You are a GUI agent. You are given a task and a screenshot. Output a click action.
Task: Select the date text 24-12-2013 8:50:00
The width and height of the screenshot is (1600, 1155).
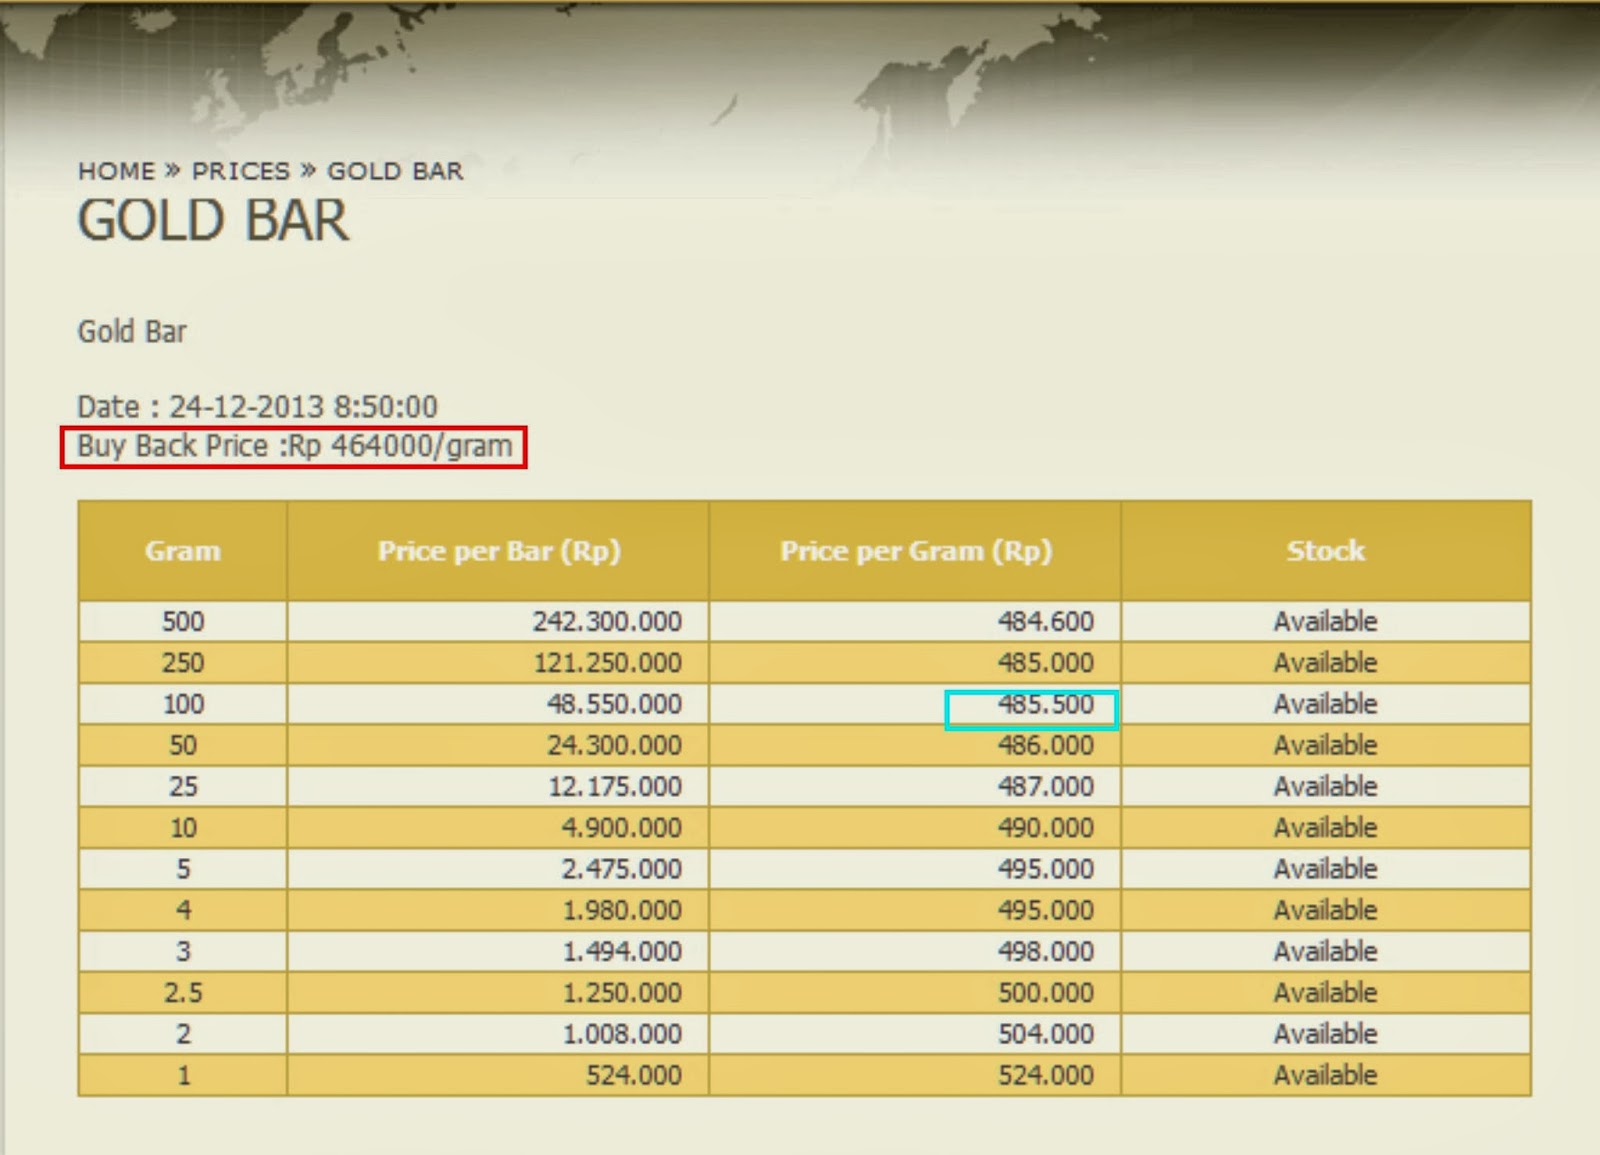[303, 406]
